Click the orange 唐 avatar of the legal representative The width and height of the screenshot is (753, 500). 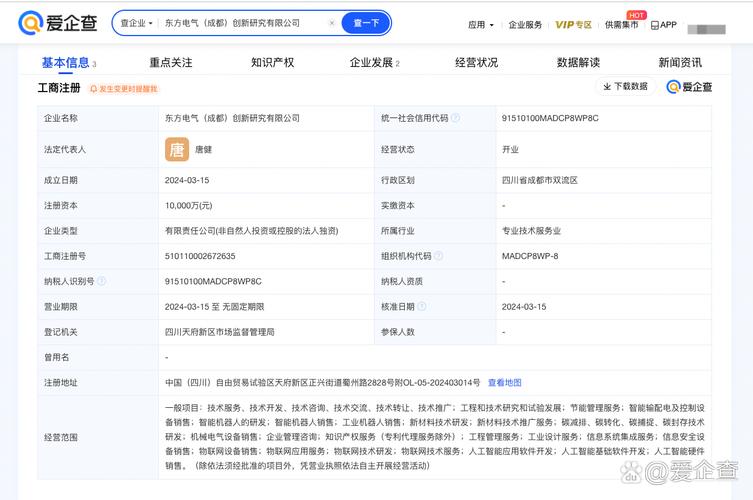(177, 149)
